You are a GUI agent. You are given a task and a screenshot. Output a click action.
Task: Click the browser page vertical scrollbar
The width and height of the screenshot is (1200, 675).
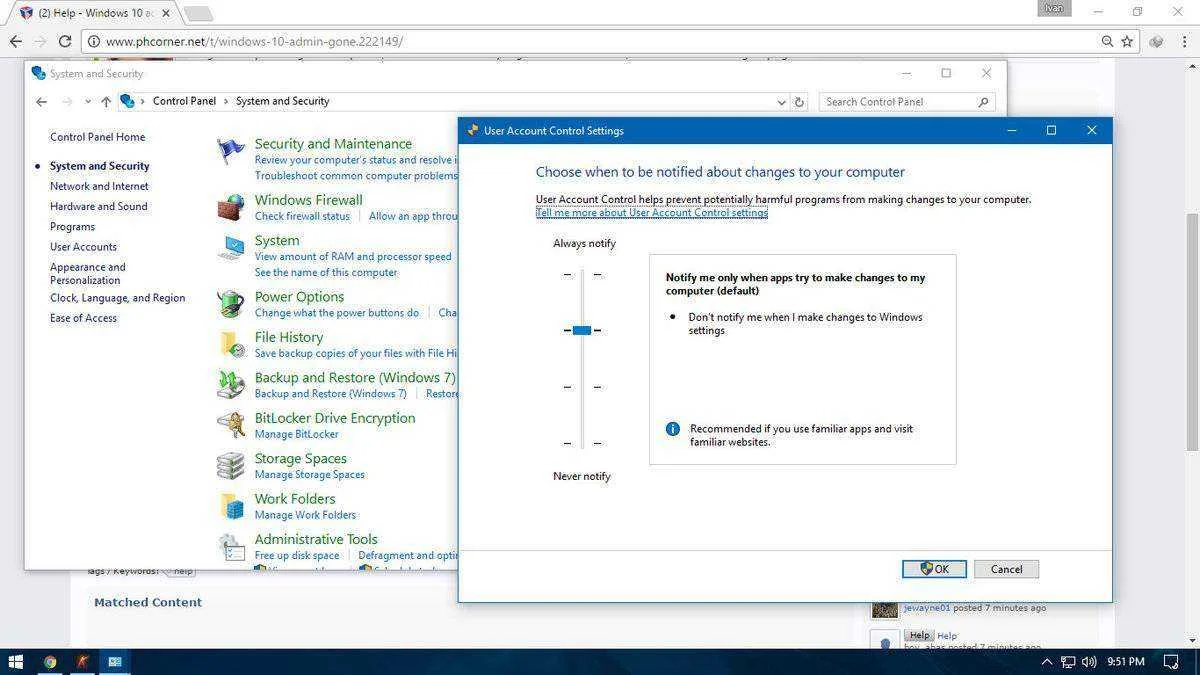pos(1192,330)
